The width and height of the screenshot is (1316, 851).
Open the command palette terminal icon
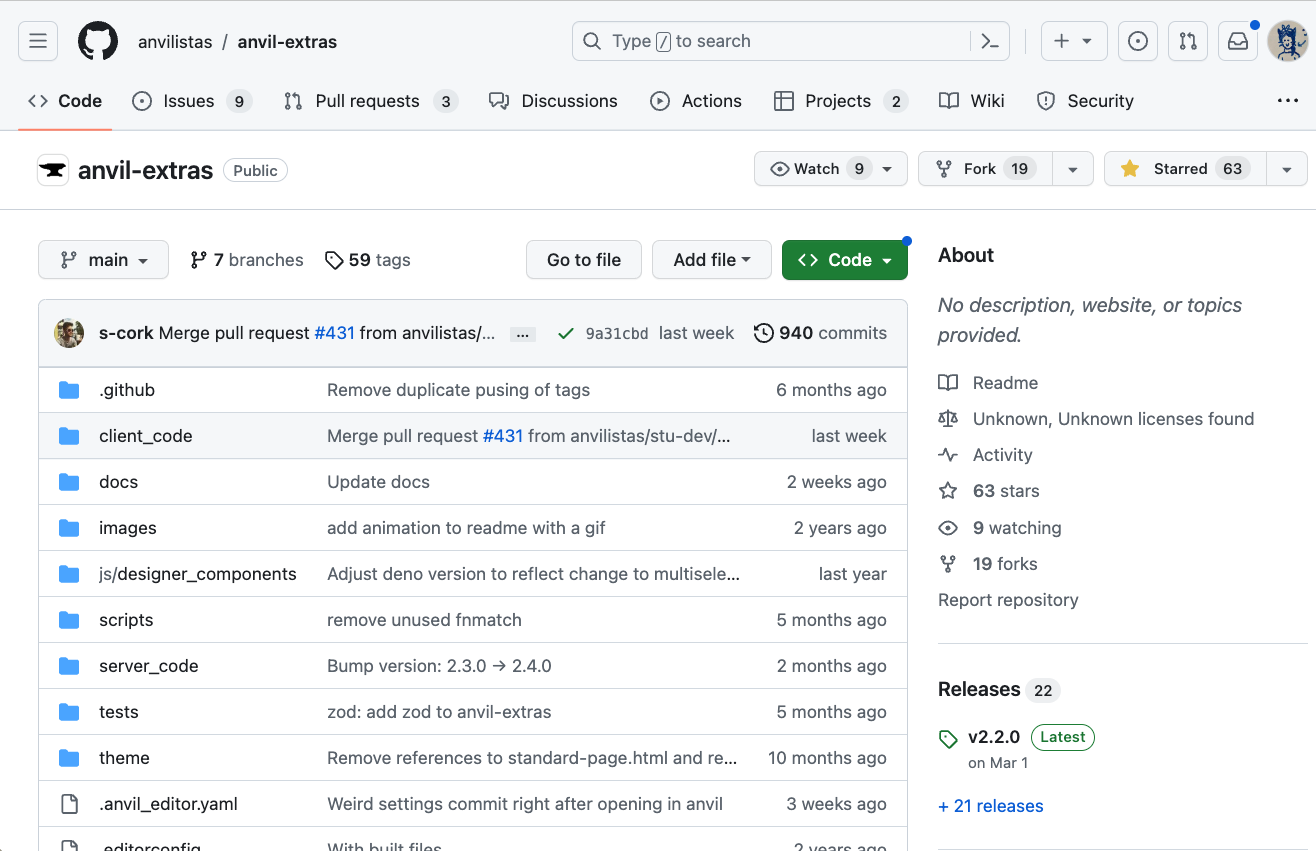(x=989, y=41)
